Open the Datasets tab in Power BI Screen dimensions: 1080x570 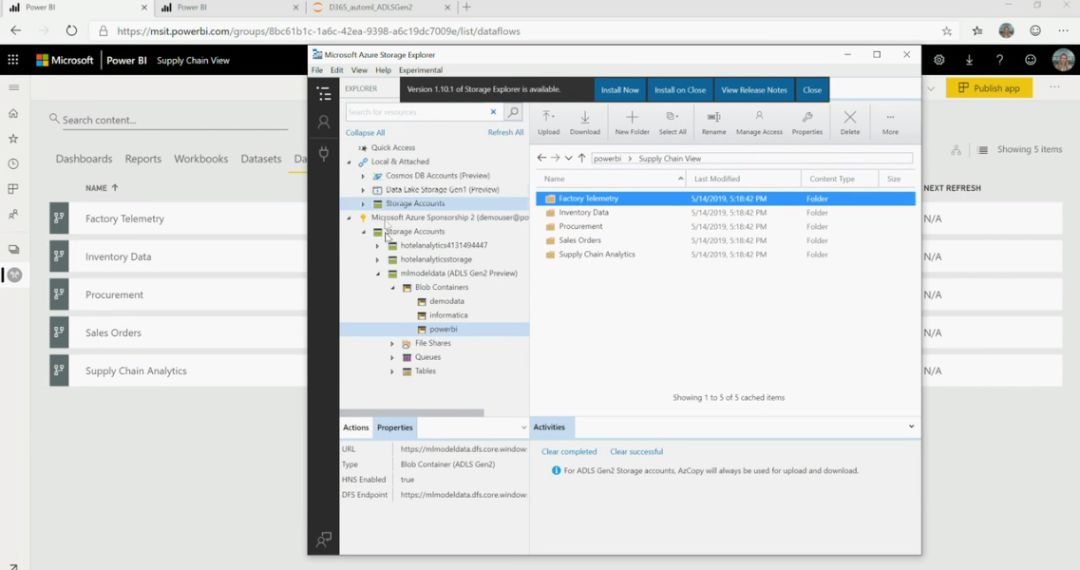click(261, 158)
